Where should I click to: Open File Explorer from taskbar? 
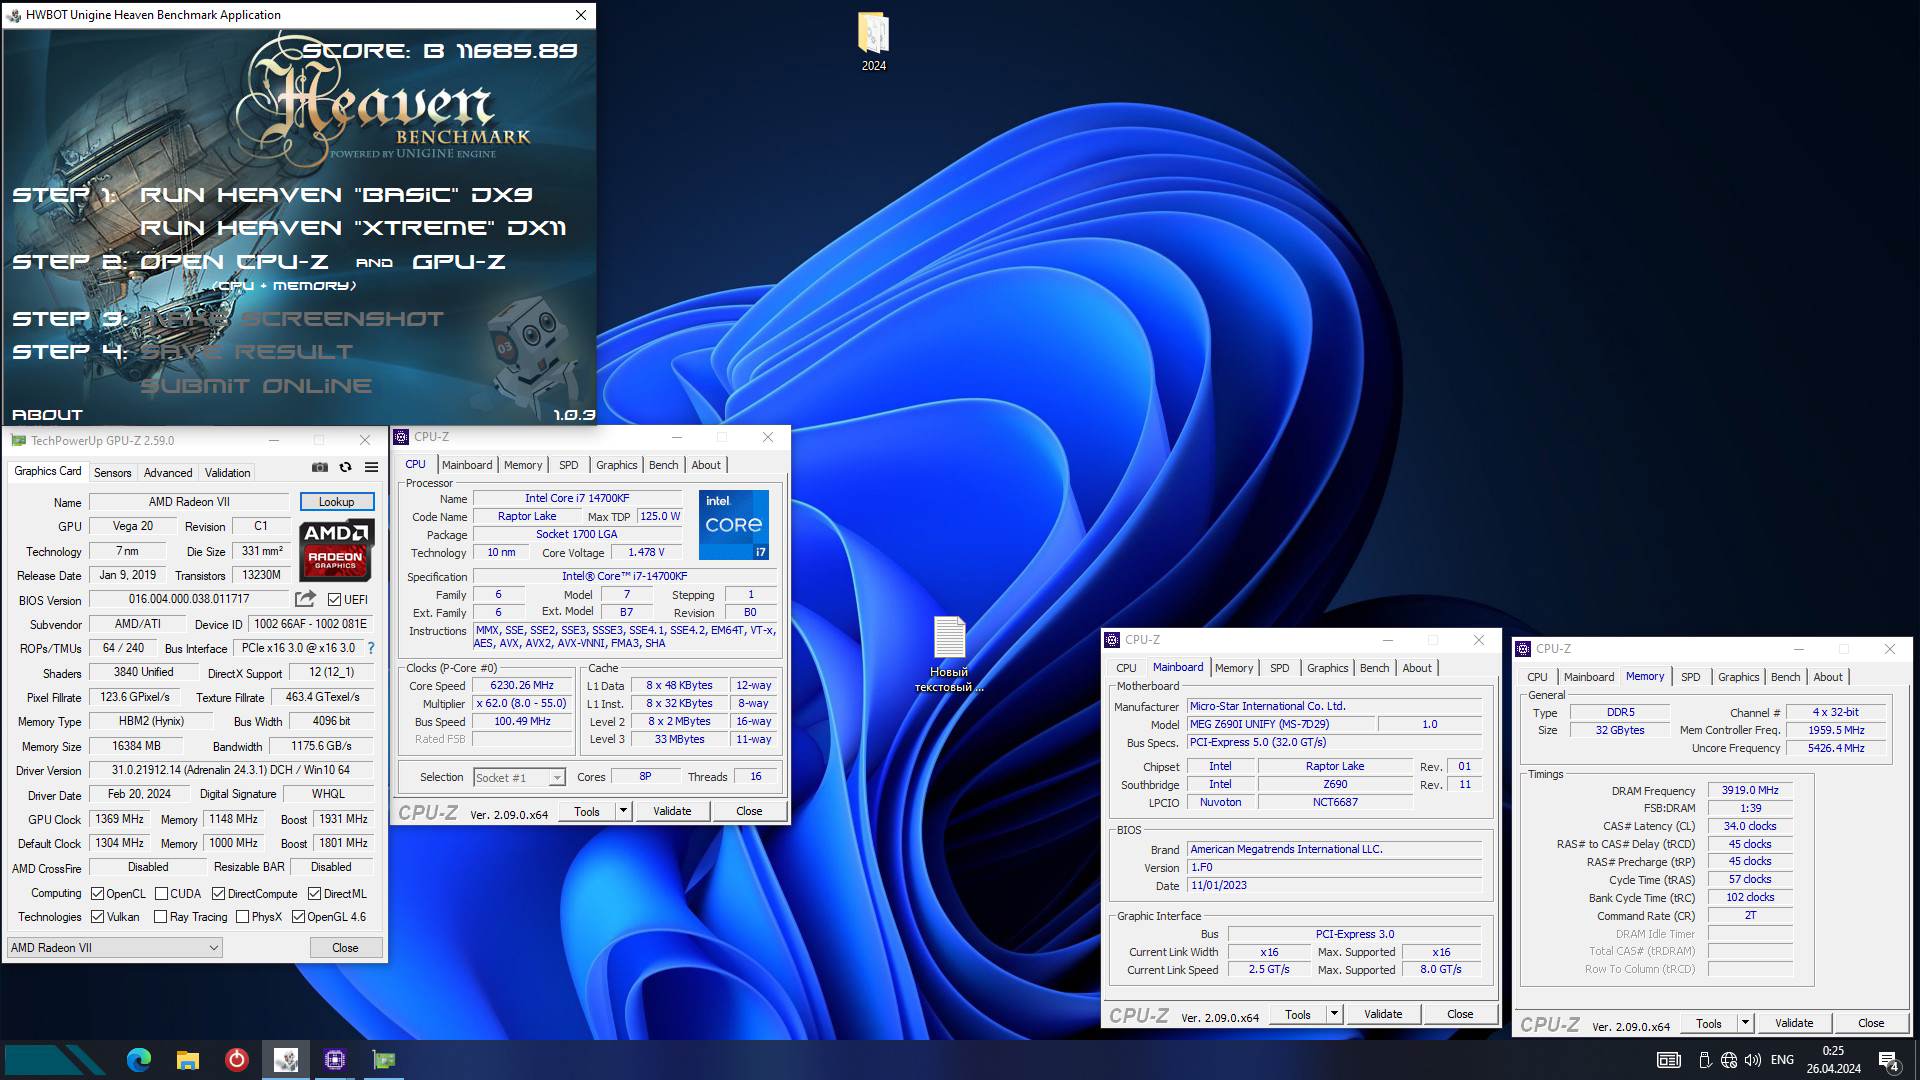click(x=187, y=1060)
